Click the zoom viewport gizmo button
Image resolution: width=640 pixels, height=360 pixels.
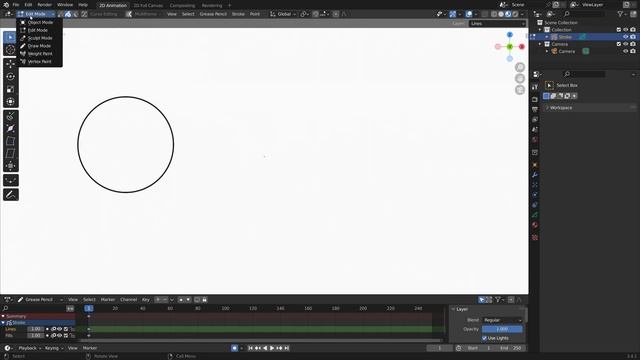(520, 67)
